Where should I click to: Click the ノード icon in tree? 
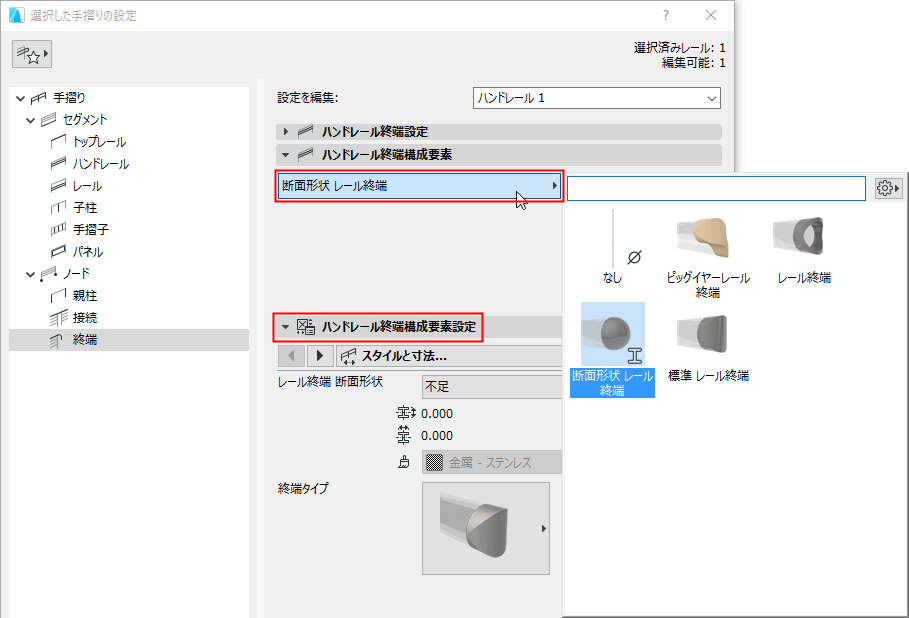pyautogui.click(x=48, y=274)
